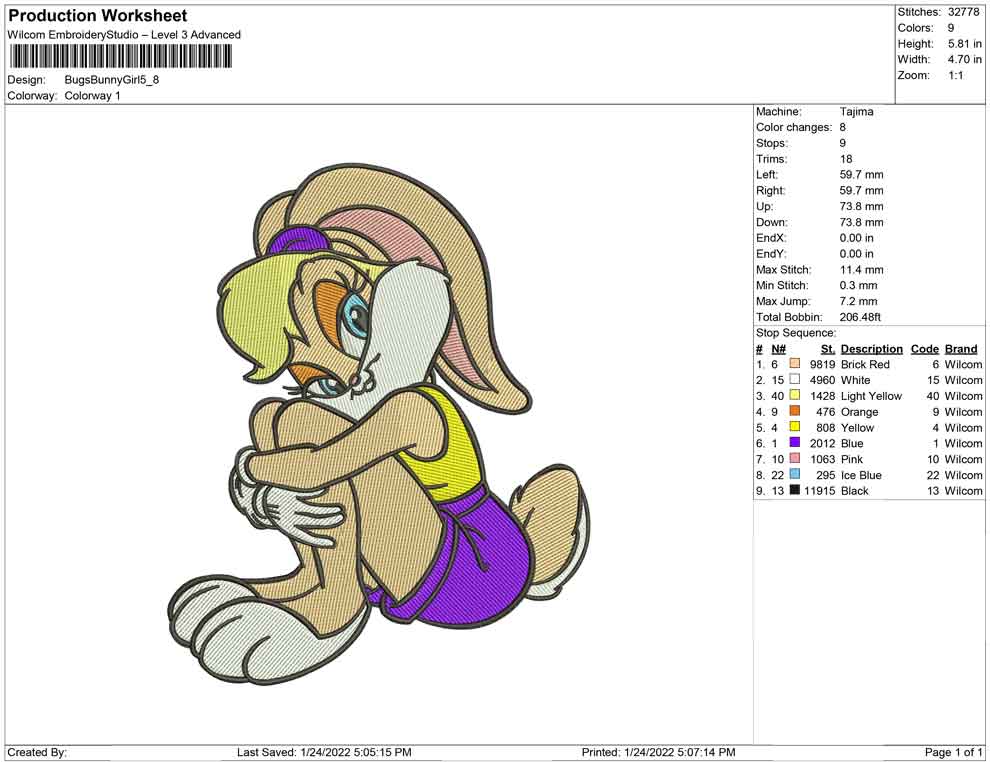Click the N# column header

(778, 349)
